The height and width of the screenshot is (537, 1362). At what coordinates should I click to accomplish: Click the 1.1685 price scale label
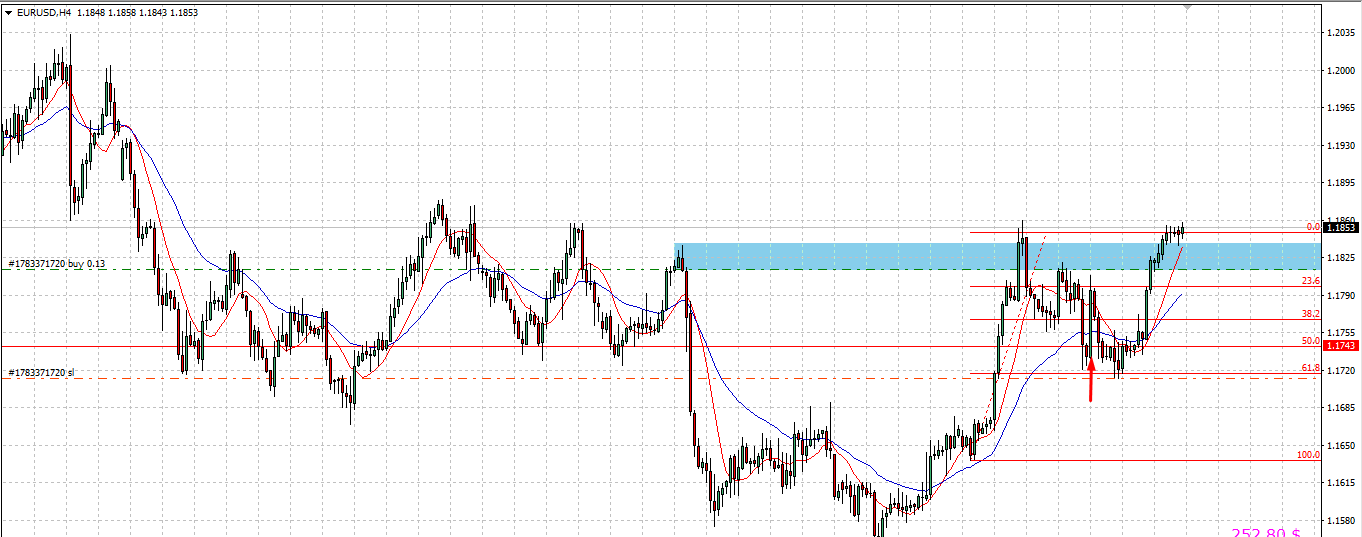[x=1340, y=408]
